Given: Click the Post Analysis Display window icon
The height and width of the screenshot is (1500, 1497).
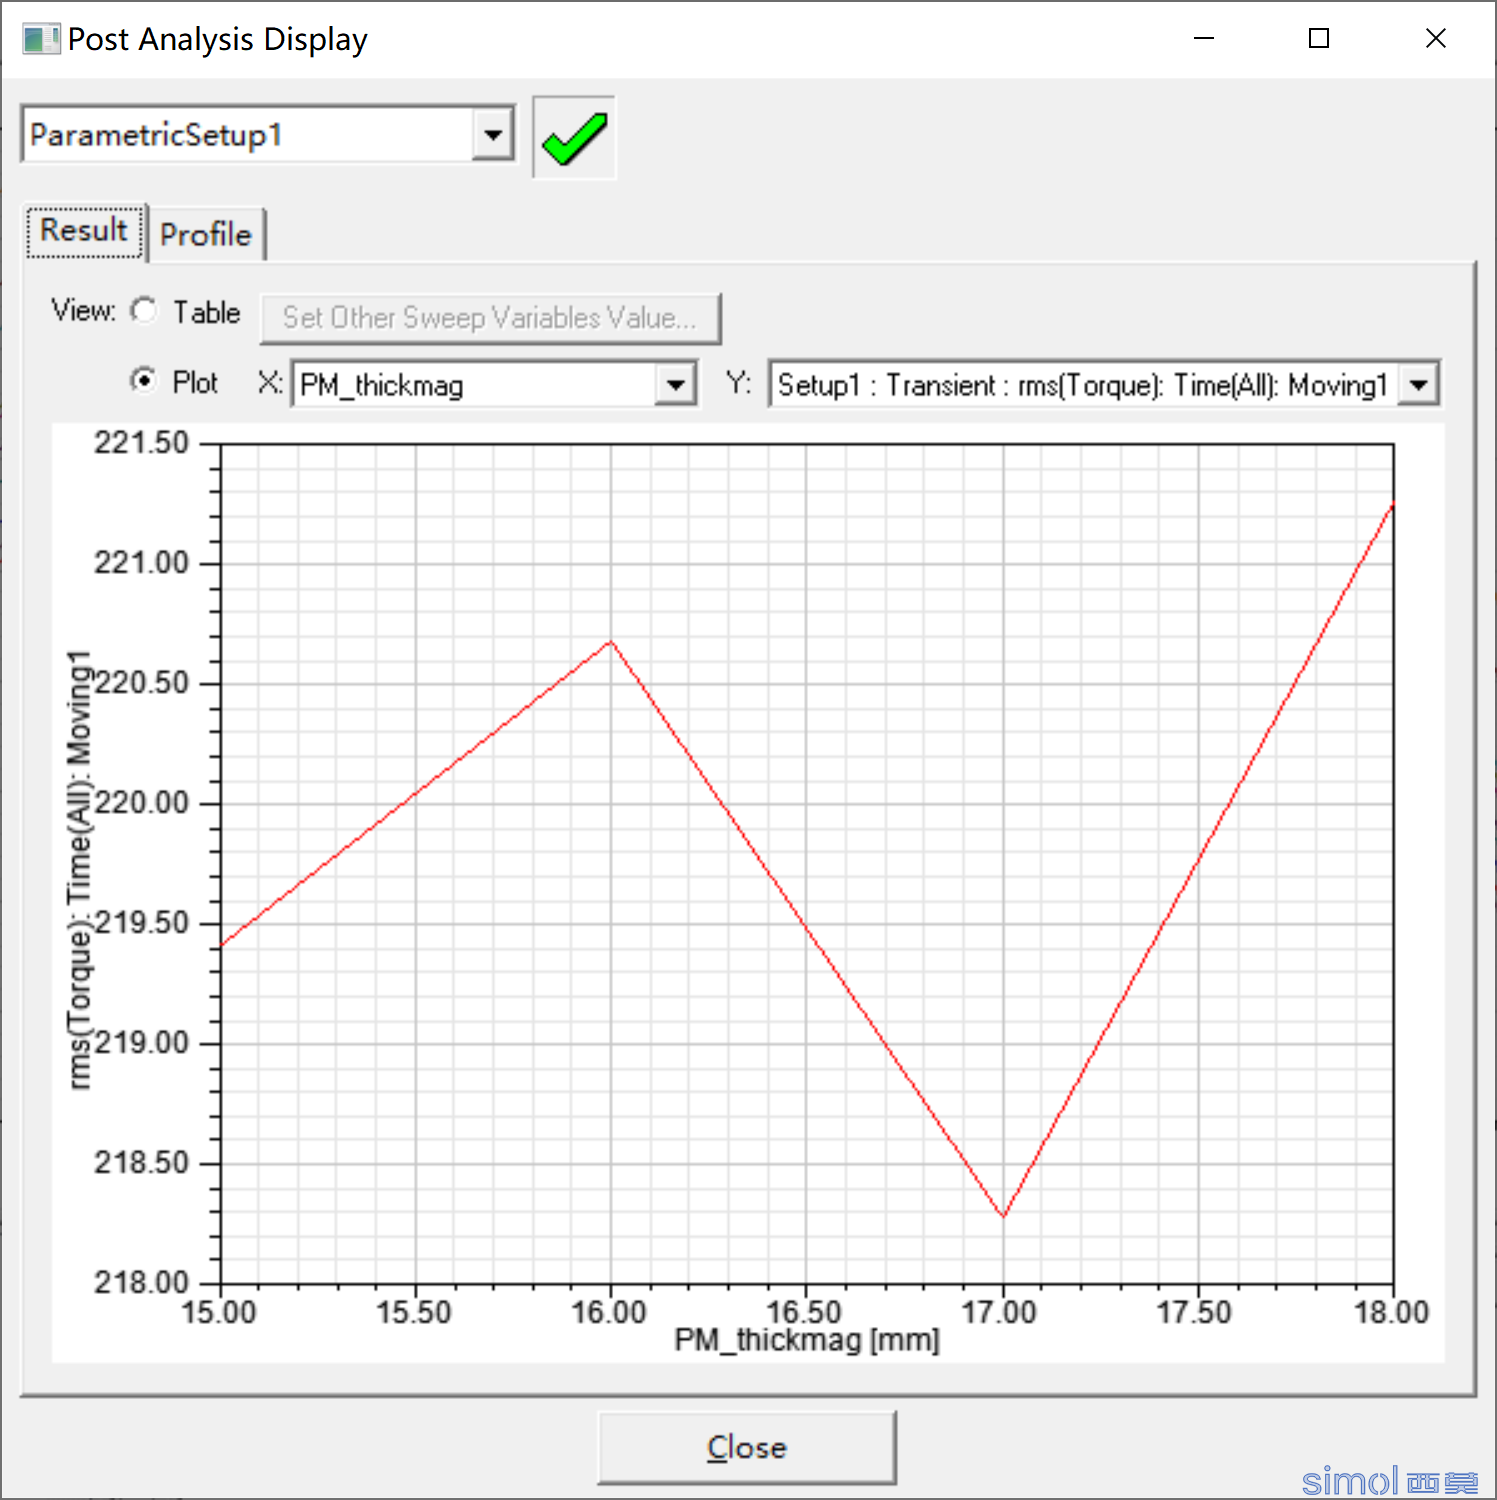Looking at the screenshot, I should coord(41,40).
